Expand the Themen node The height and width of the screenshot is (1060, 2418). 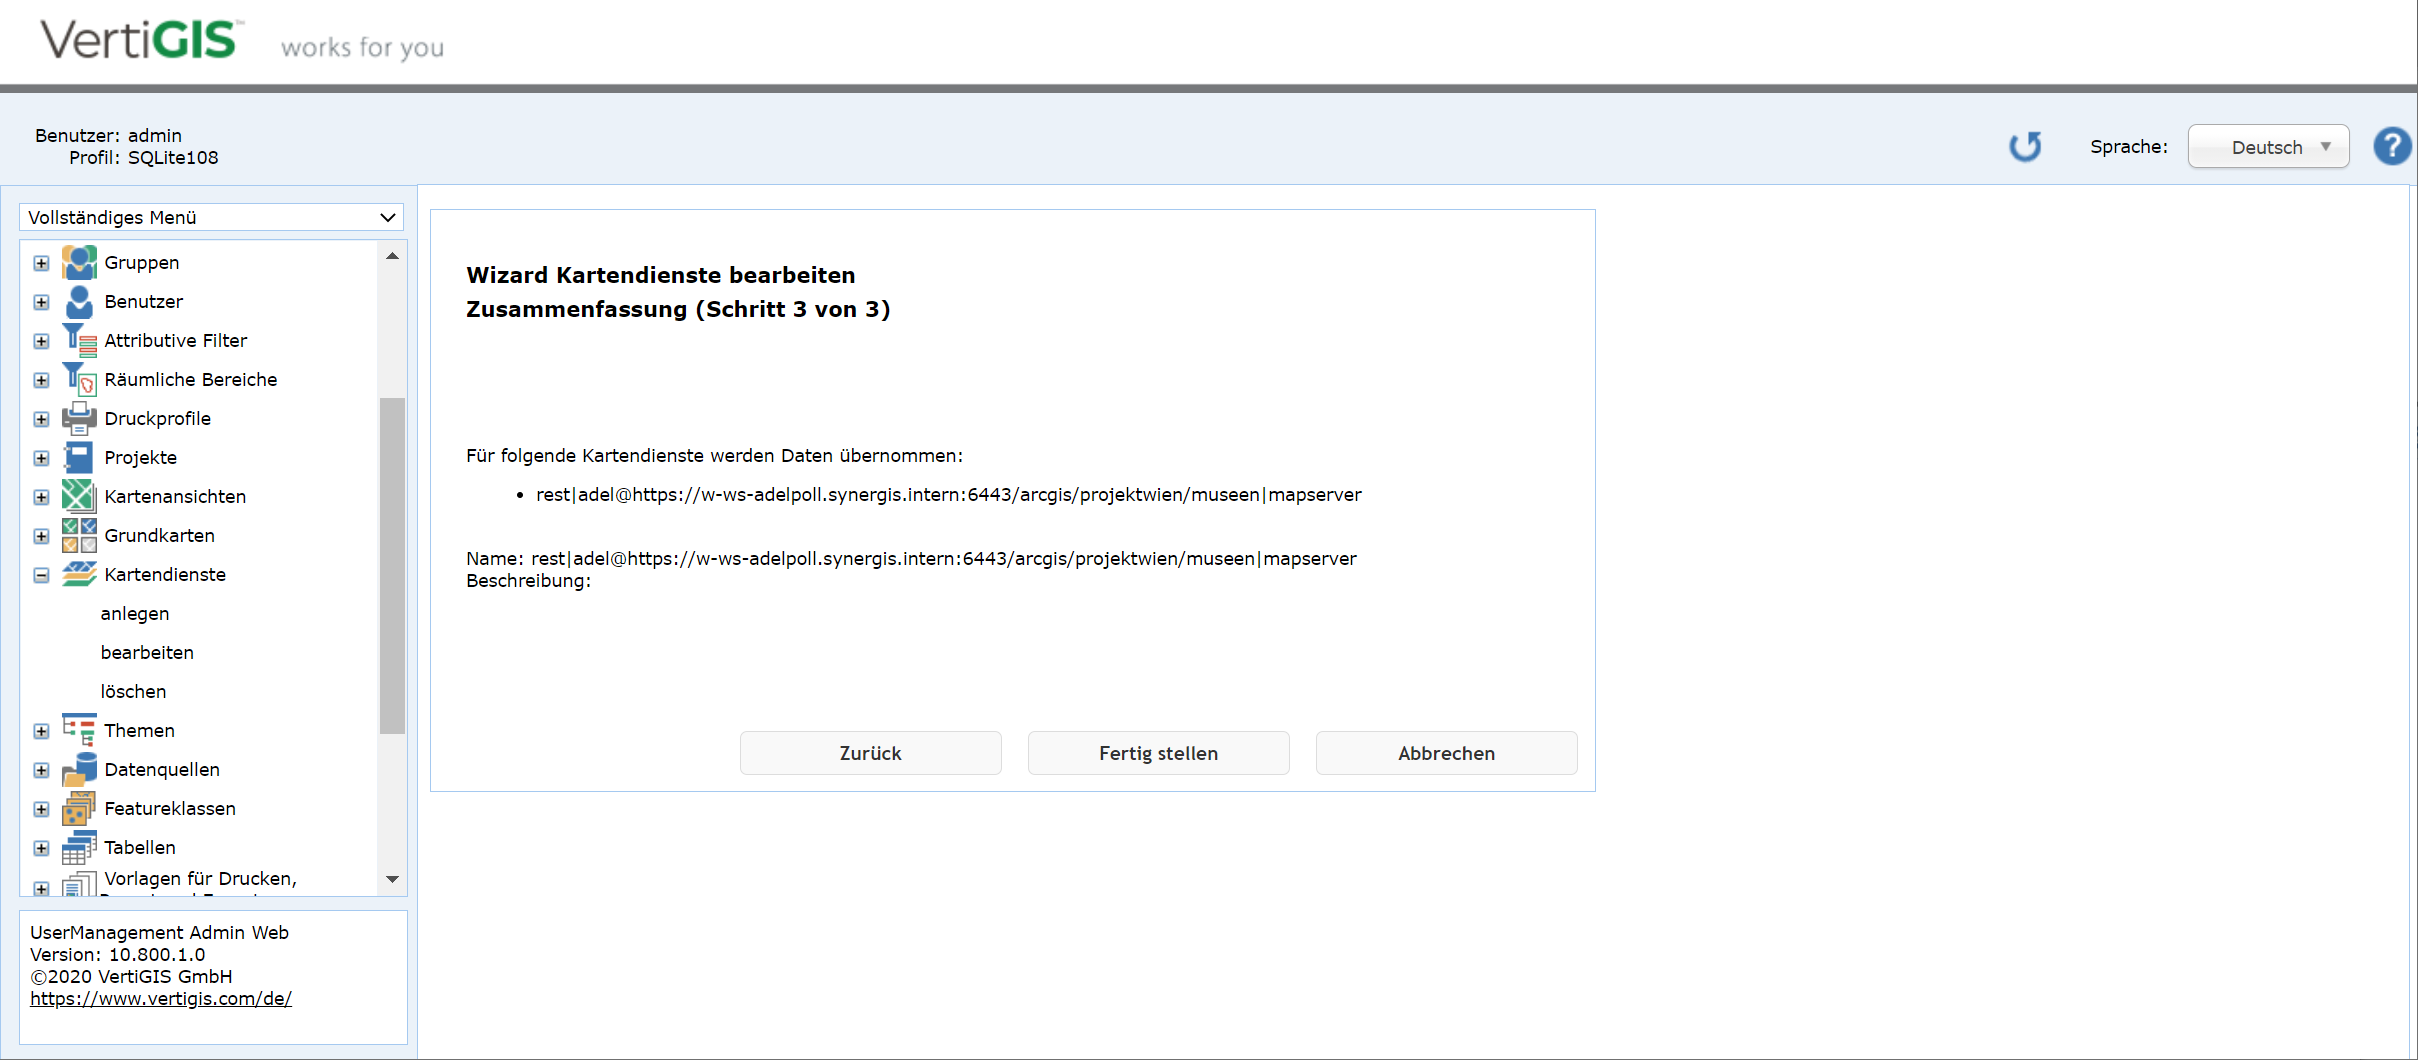41,731
